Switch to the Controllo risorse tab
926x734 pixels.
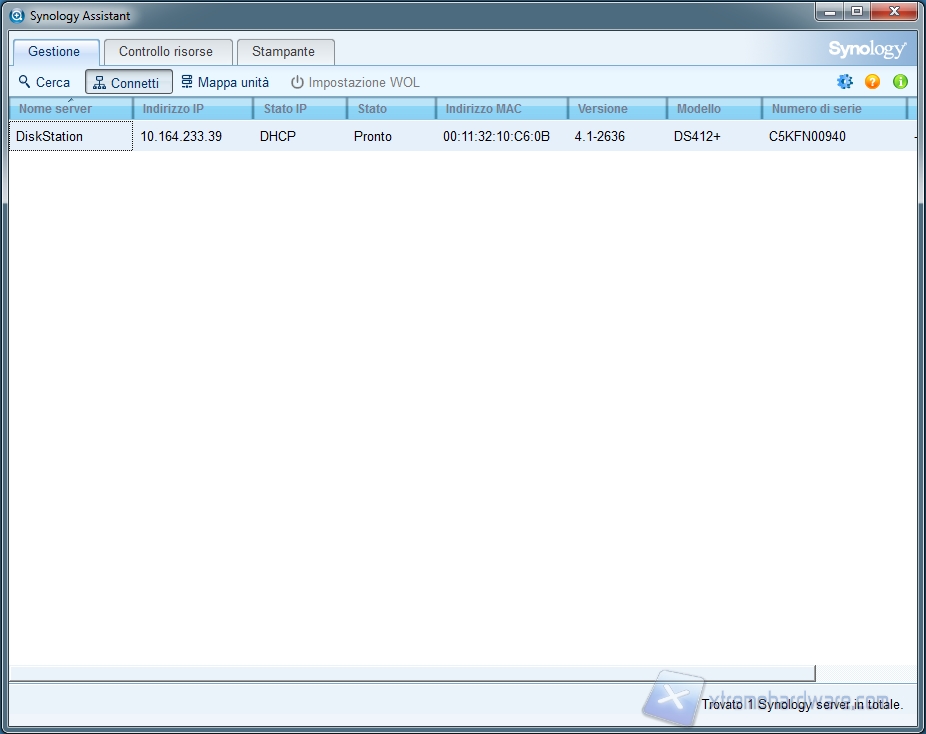[166, 52]
